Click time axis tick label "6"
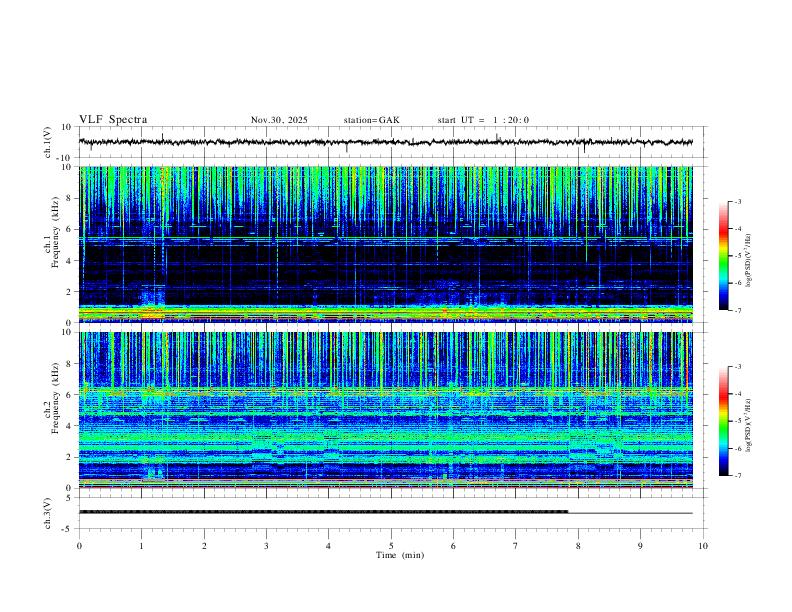Screen dimensions: 792x612 (x=454, y=546)
